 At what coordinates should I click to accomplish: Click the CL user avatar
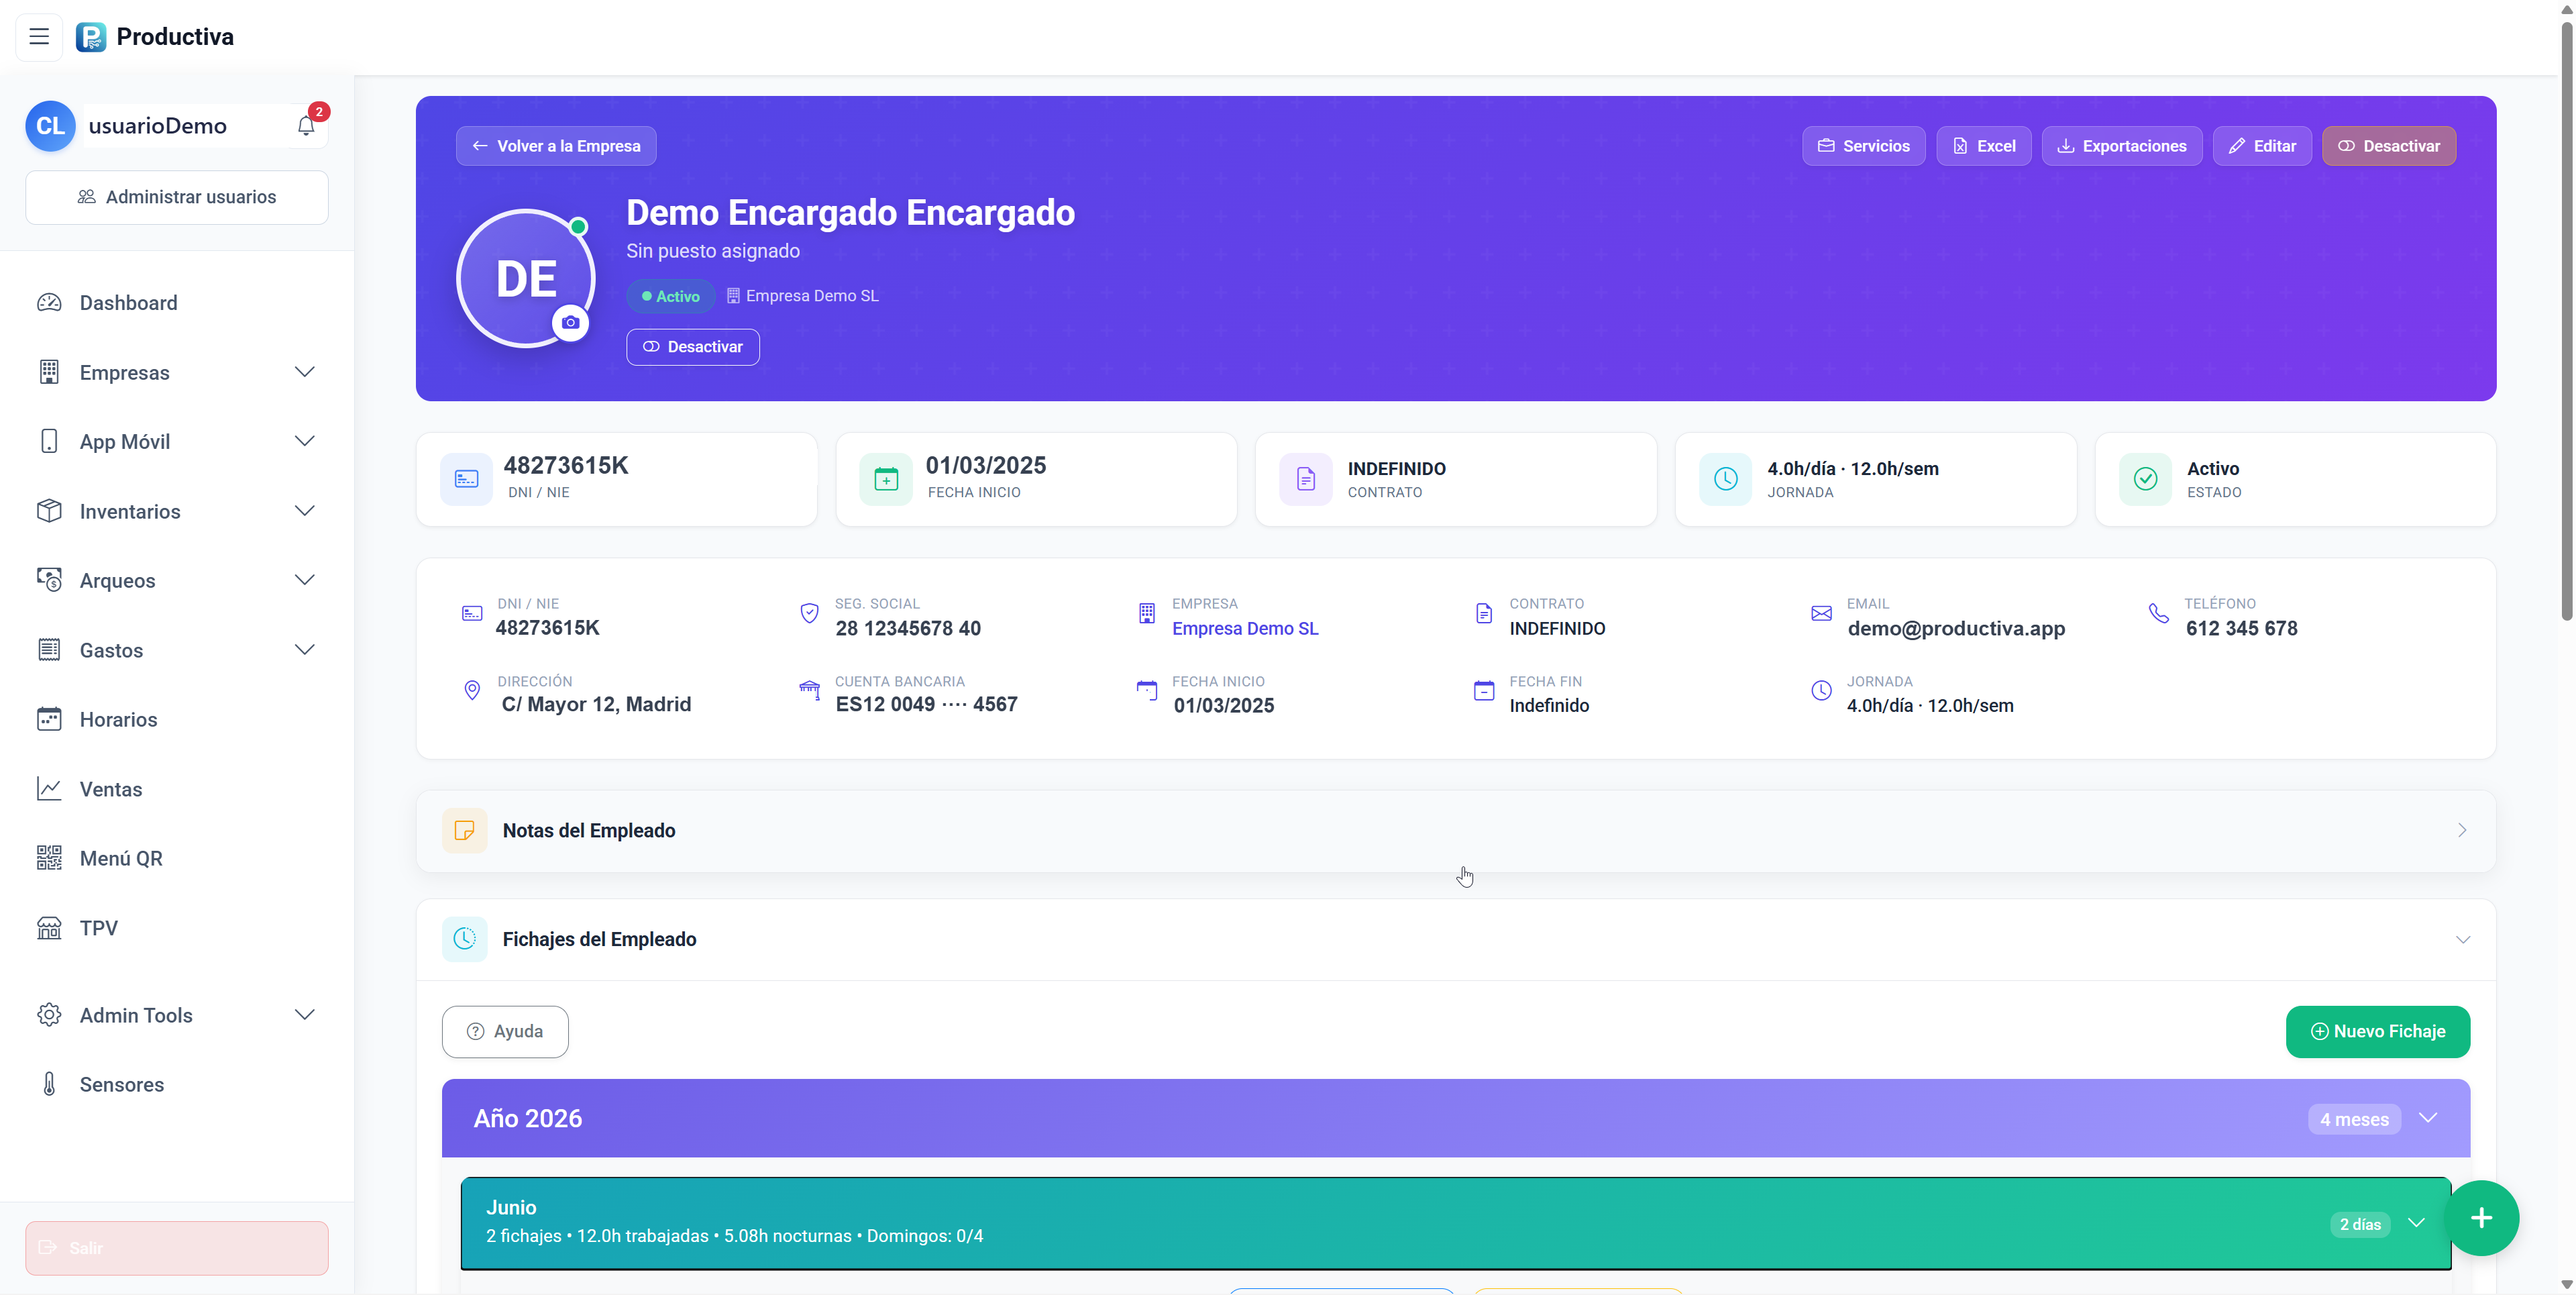(x=50, y=126)
